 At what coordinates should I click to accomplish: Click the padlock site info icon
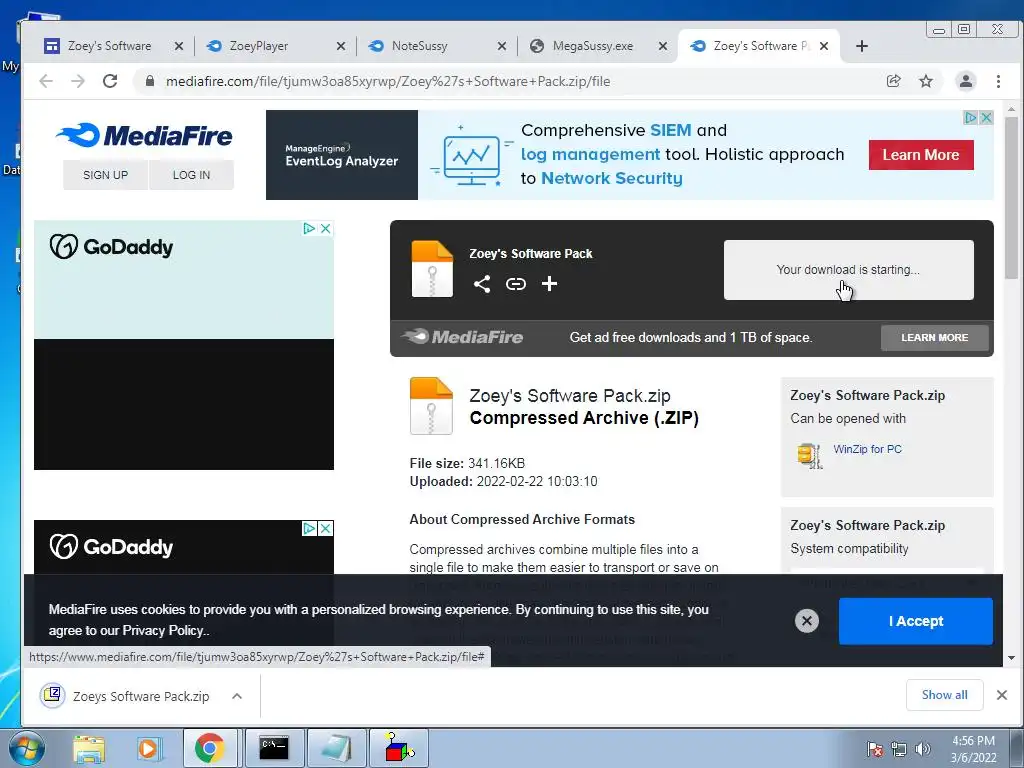tap(150, 81)
